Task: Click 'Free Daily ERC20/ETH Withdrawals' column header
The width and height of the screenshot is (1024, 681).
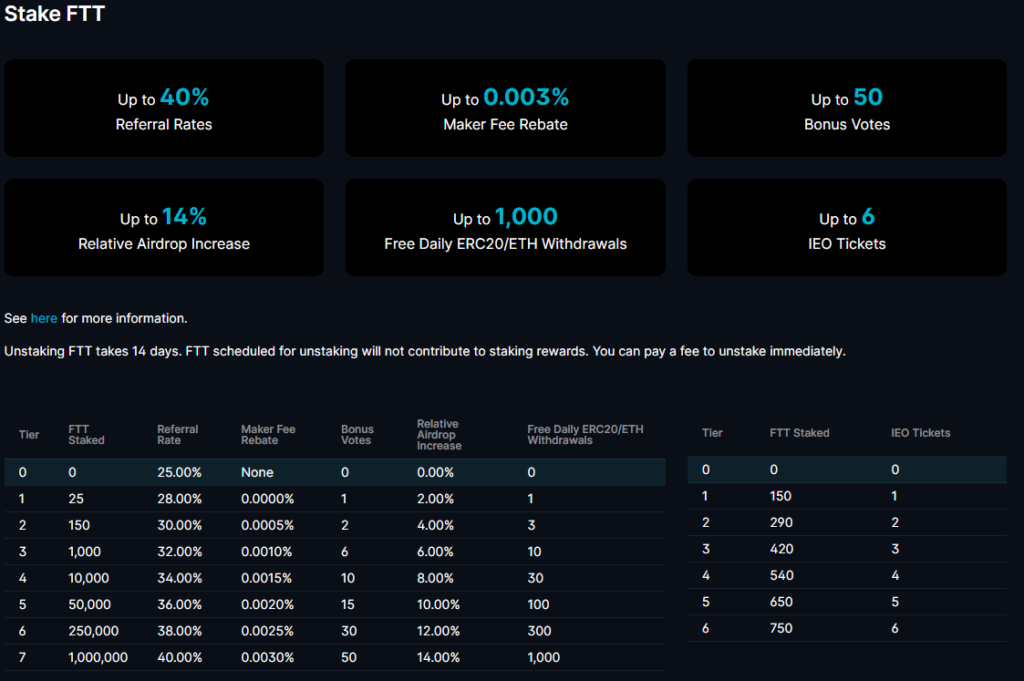Action: point(585,435)
